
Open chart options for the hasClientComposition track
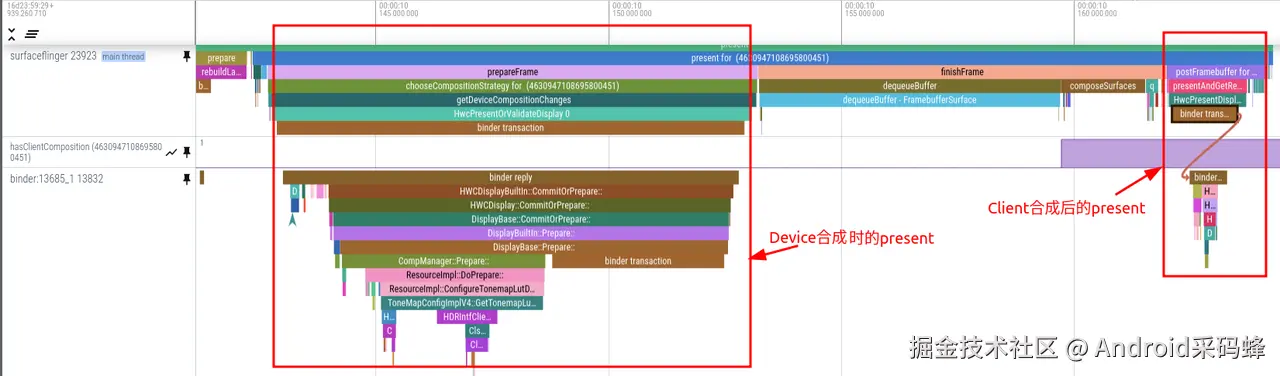[171, 152]
